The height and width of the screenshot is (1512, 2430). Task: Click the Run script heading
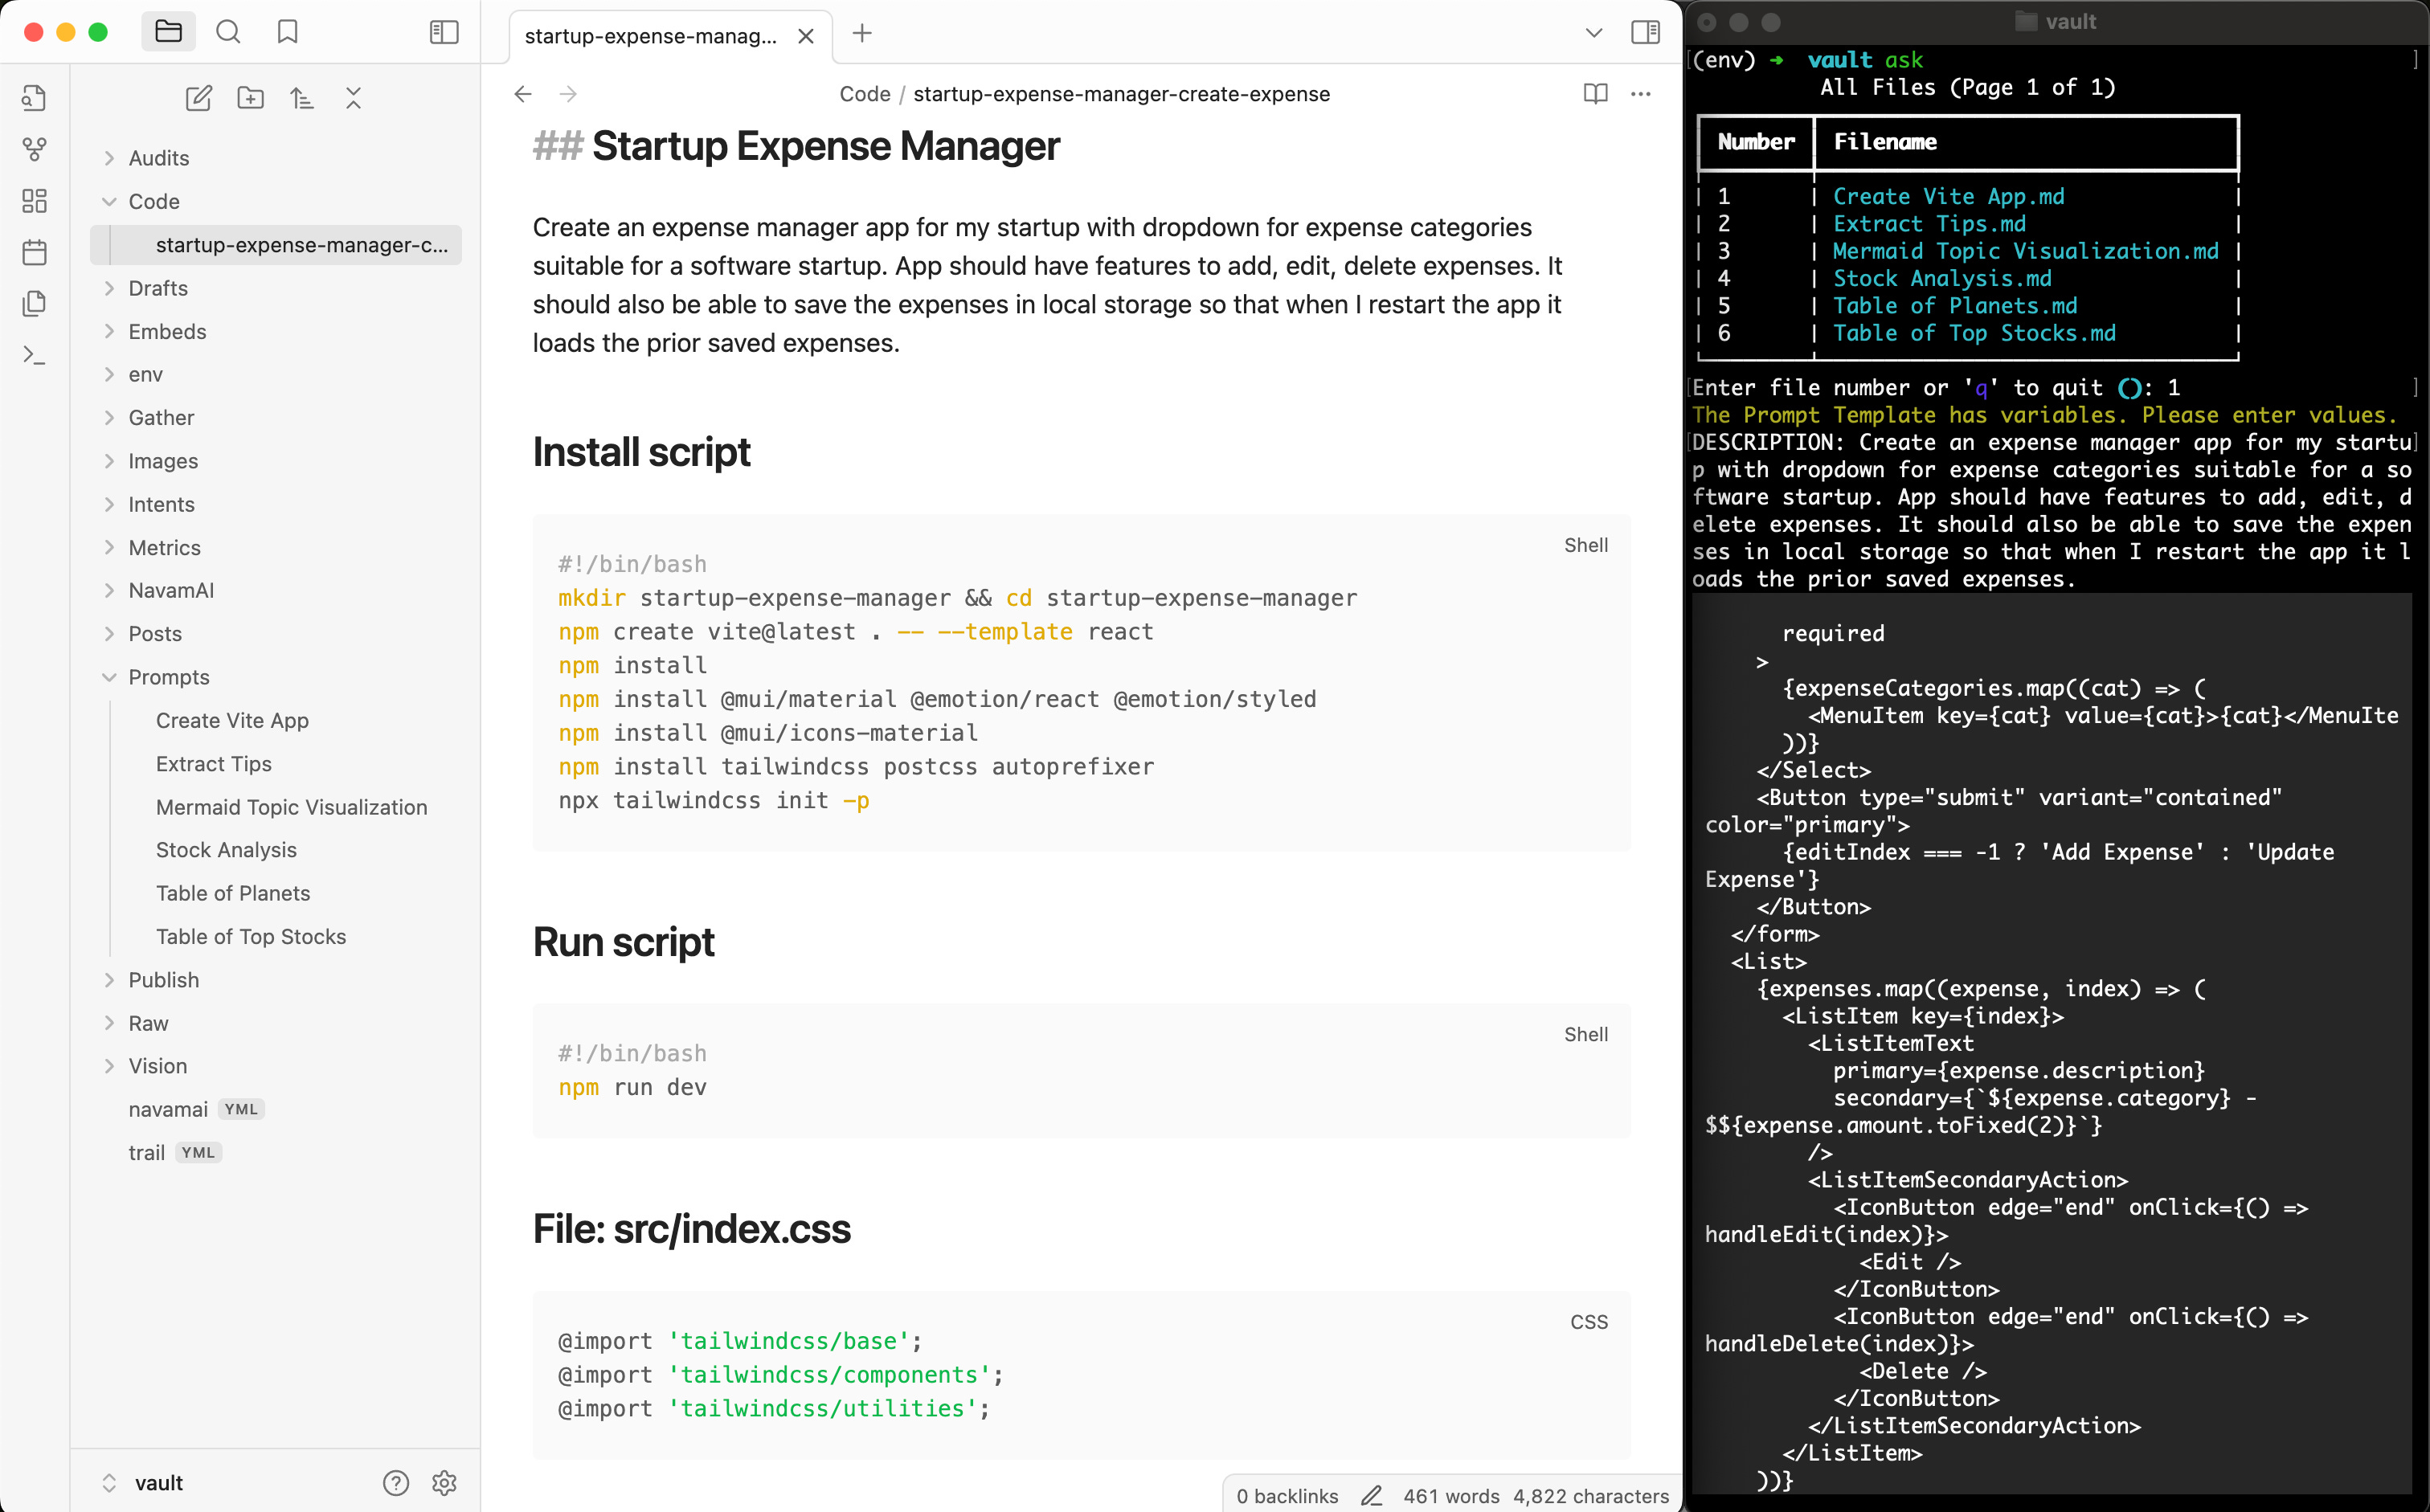pyautogui.click(x=623, y=942)
